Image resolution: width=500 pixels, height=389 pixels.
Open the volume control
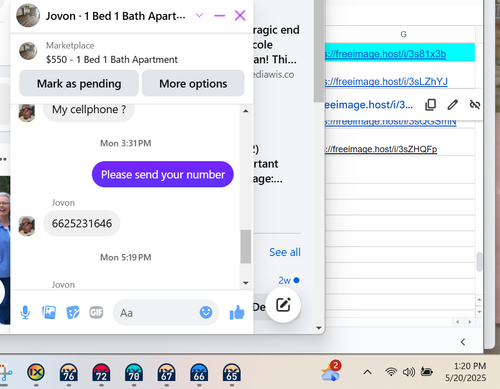409,372
